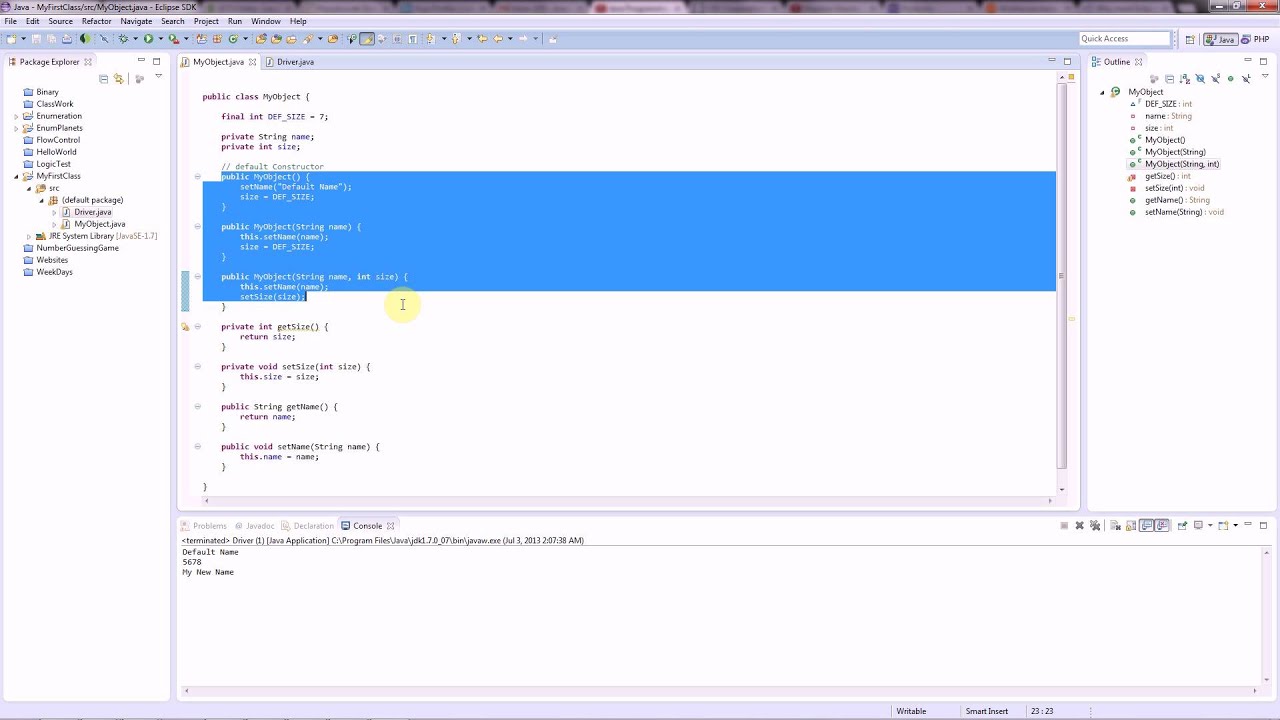Toggle Scroll Lock in Console
This screenshot has width=1280, height=720.
pyautogui.click(x=1131, y=526)
